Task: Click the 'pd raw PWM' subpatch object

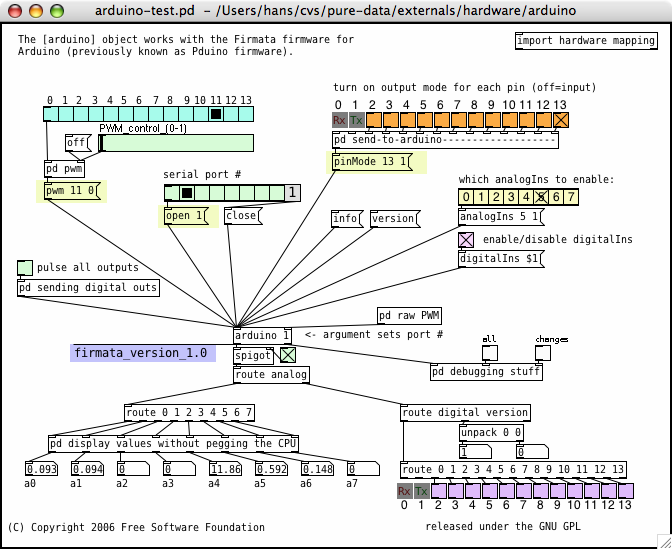Action: pos(408,316)
